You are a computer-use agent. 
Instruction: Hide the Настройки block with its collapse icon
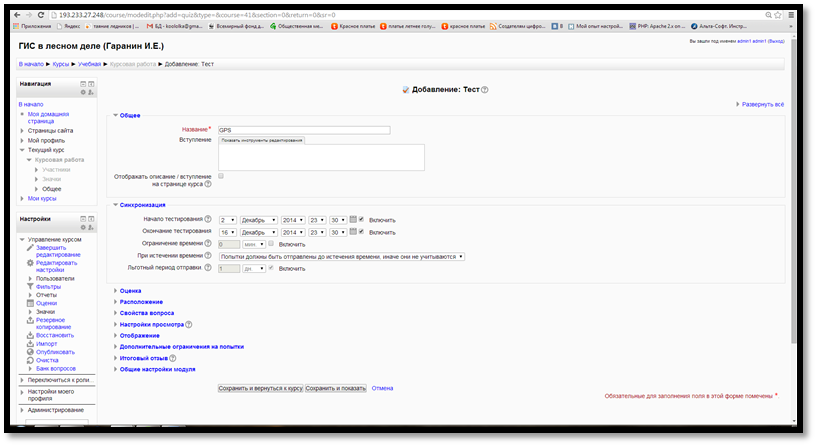[x=83, y=219]
